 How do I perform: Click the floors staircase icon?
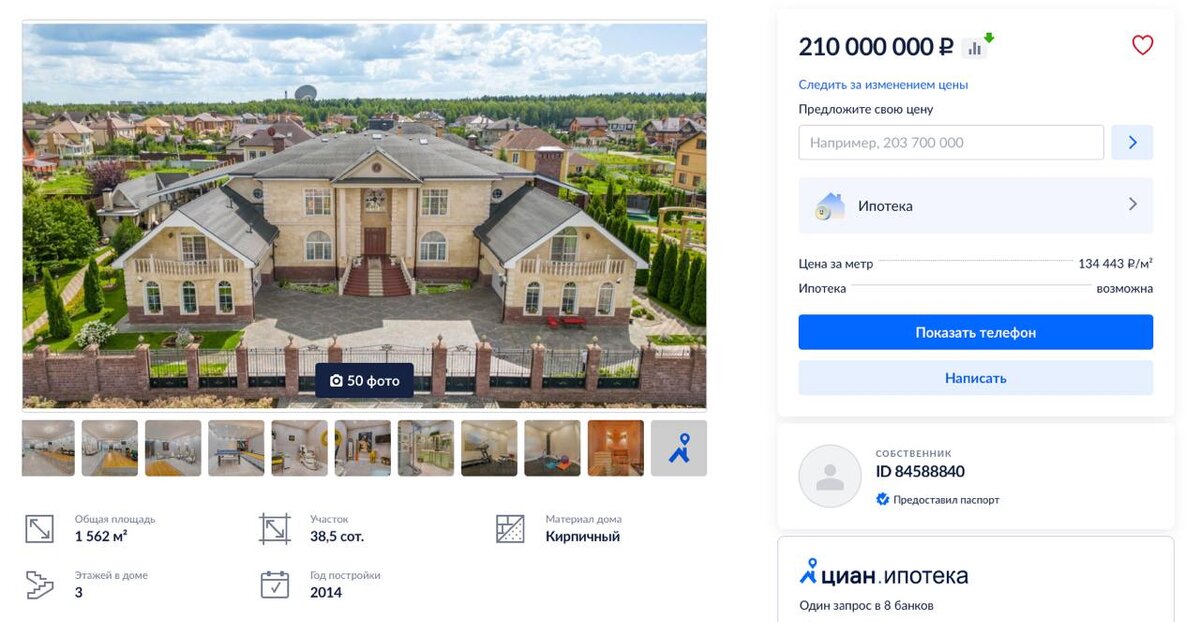(x=39, y=585)
